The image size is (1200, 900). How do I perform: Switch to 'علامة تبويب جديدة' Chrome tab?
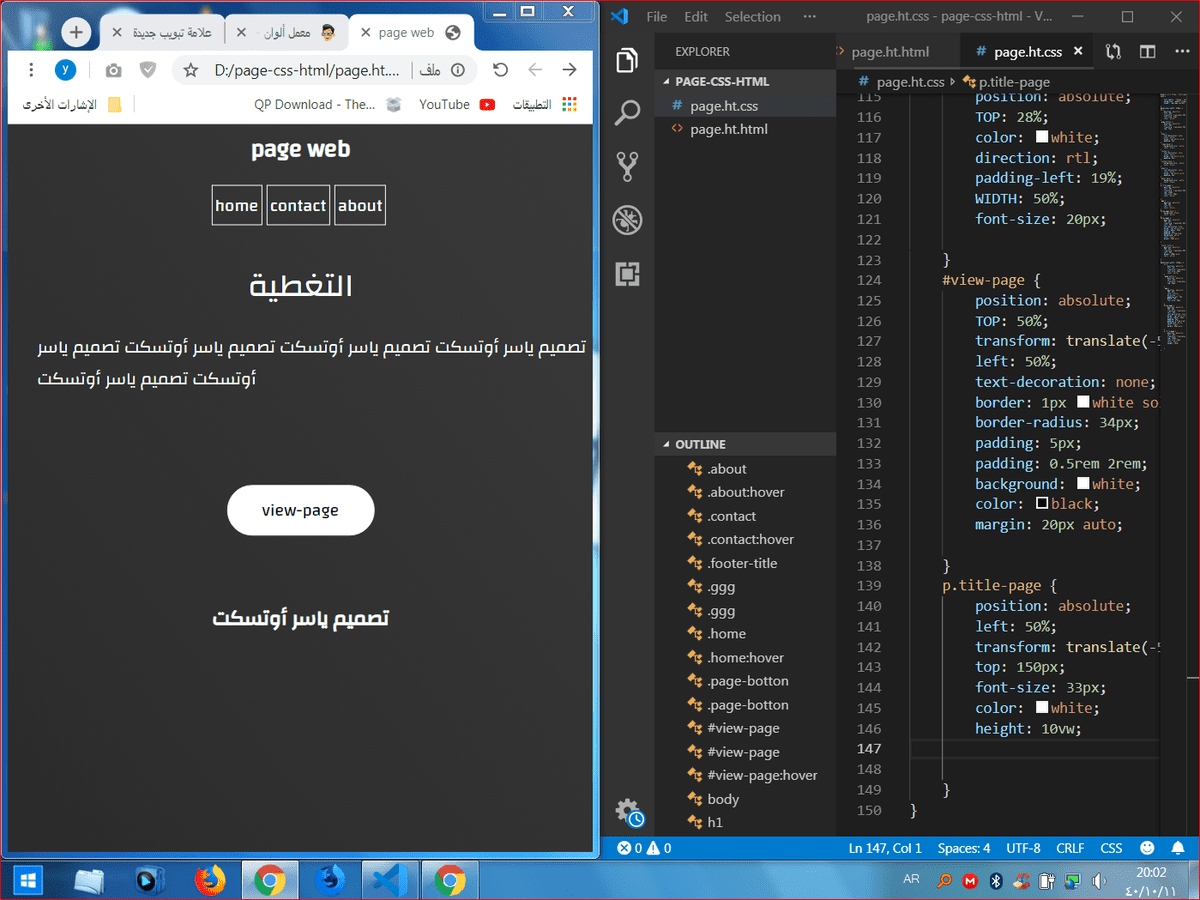(163, 32)
